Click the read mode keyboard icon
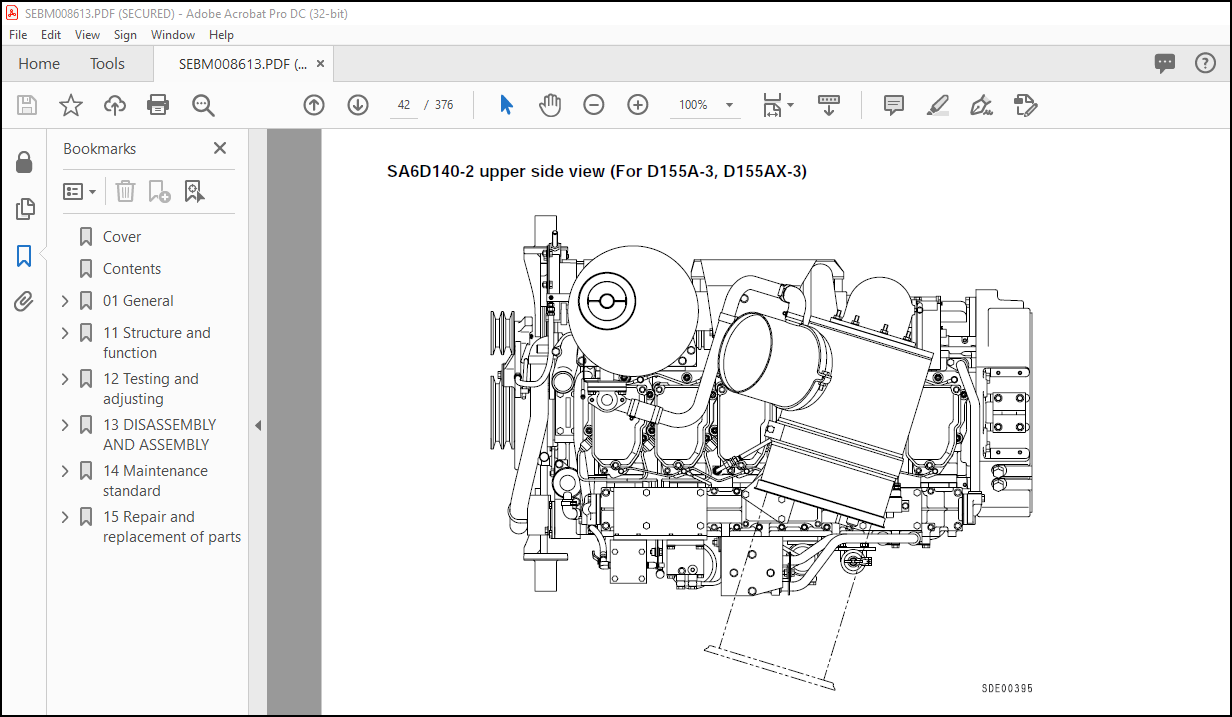The width and height of the screenshot is (1232, 717). pyautogui.click(x=828, y=105)
